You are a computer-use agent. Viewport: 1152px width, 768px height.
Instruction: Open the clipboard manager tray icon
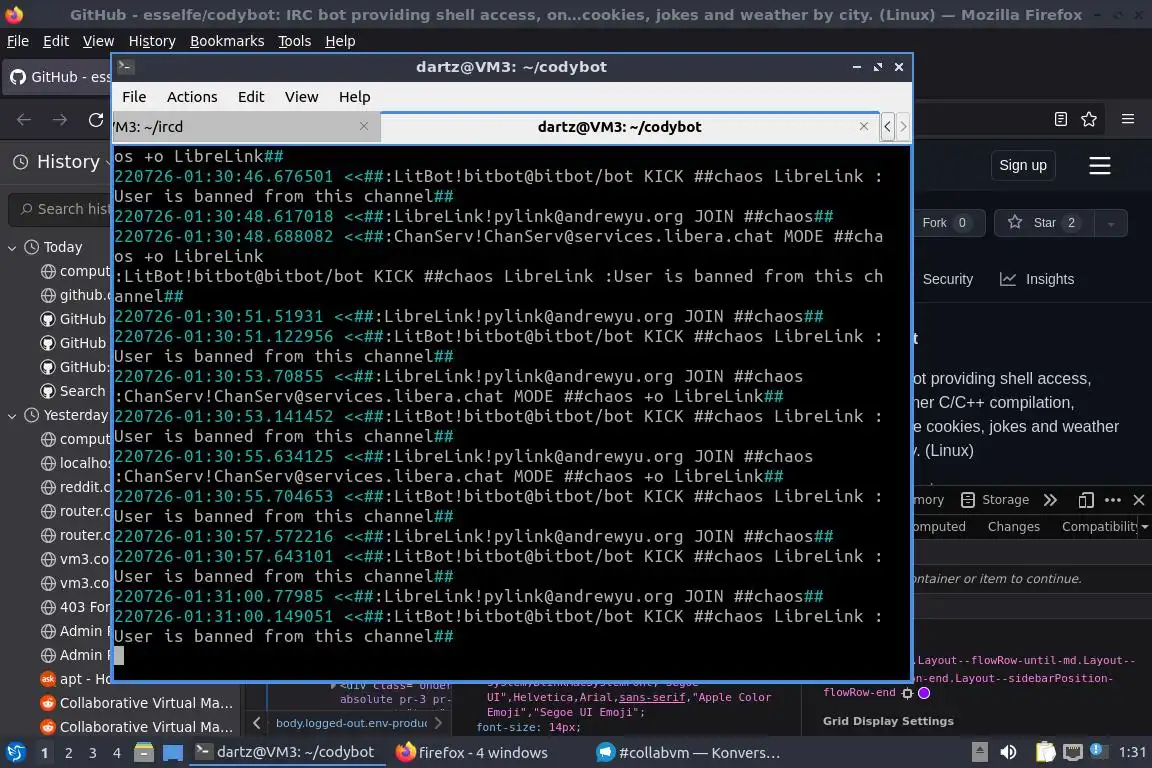click(x=1045, y=752)
